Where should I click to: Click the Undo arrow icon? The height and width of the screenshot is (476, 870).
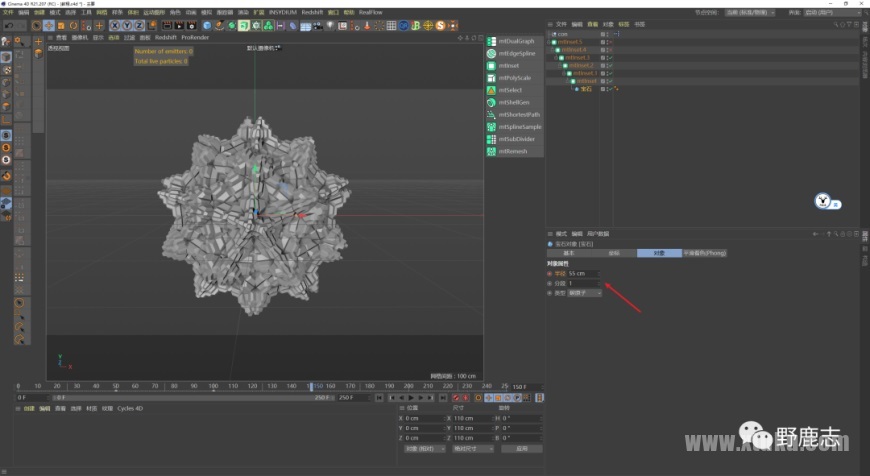pos(9,26)
